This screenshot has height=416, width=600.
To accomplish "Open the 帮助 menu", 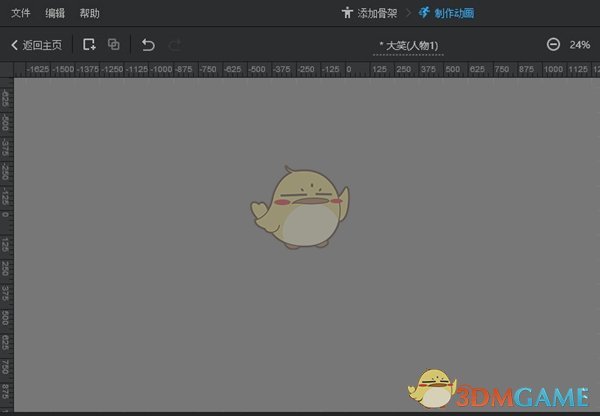I will tap(90, 13).
